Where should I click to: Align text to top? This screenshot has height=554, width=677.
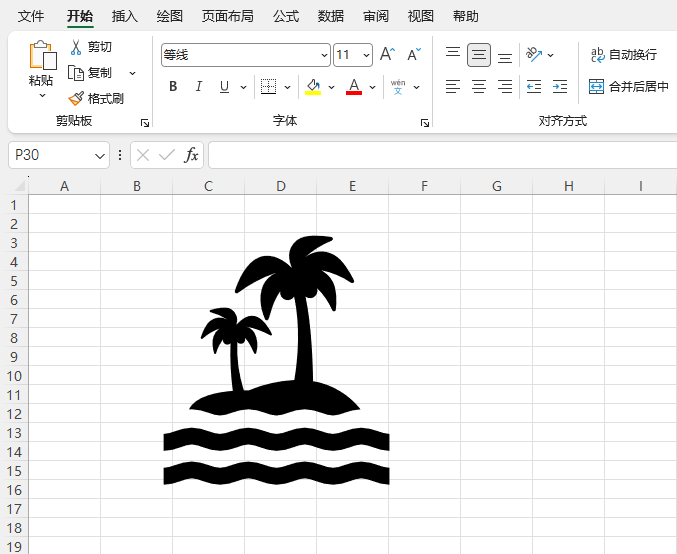click(453, 54)
